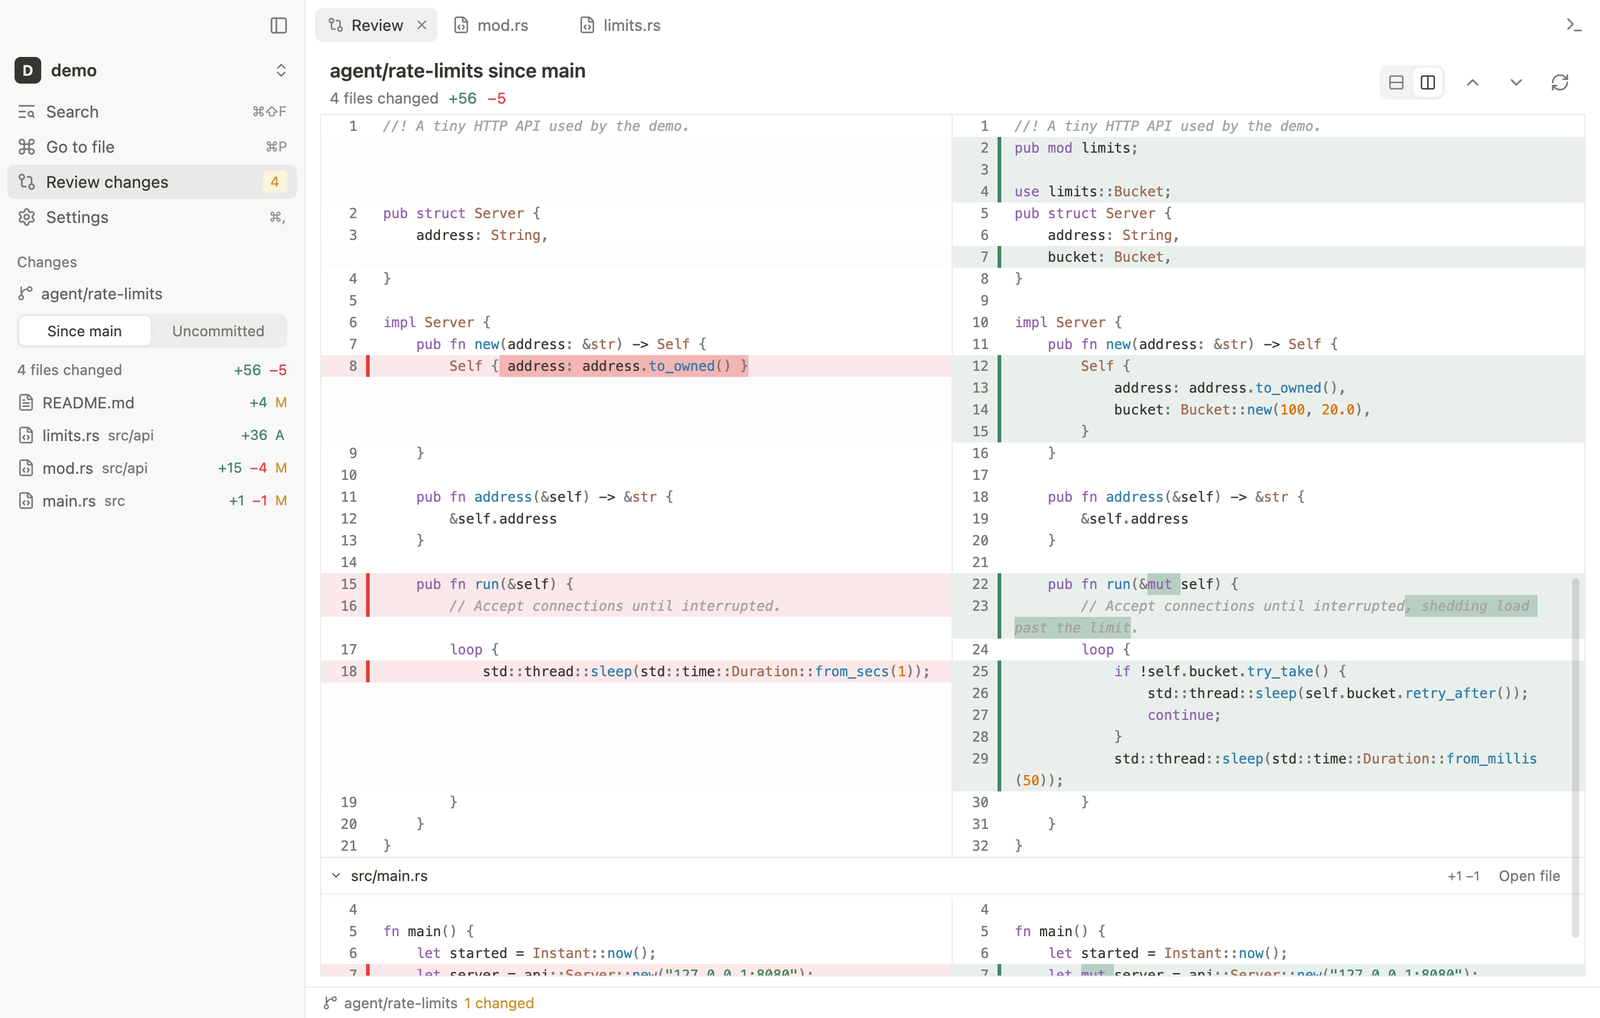Close the Review tab
The height and width of the screenshot is (1018, 1600).
tap(422, 25)
